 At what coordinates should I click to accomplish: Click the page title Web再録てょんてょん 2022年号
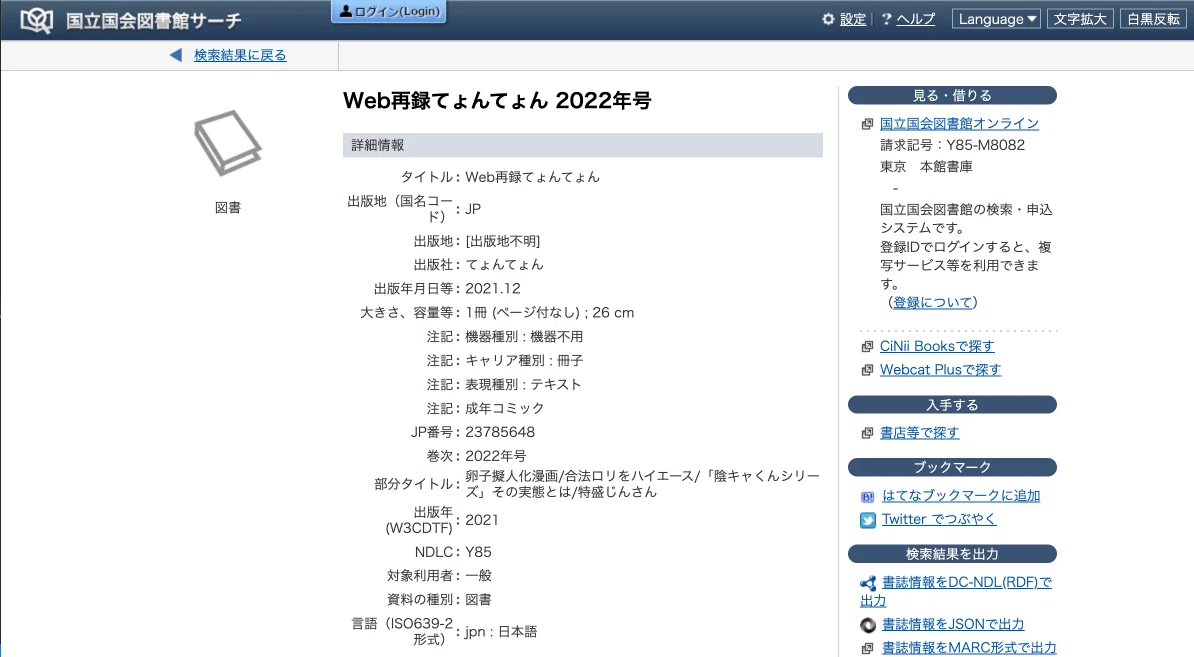click(x=497, y=100)
